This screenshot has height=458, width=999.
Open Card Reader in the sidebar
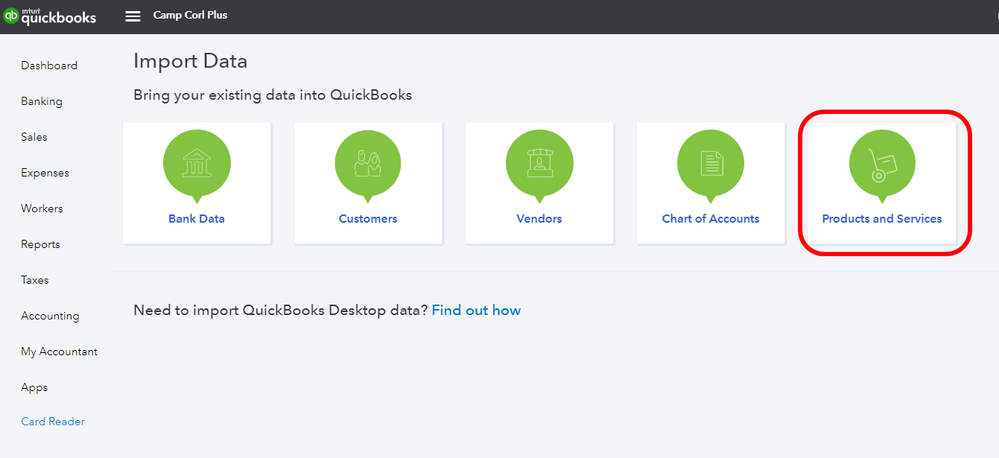point(53,422)
